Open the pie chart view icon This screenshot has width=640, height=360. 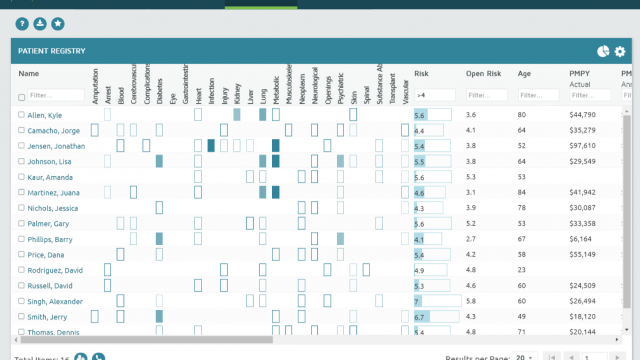(x=603, y=51)
